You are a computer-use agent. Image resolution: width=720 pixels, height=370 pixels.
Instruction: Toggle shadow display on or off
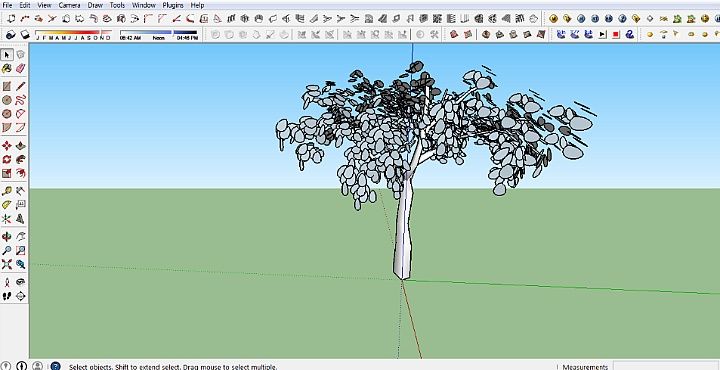tap(25, 34)
